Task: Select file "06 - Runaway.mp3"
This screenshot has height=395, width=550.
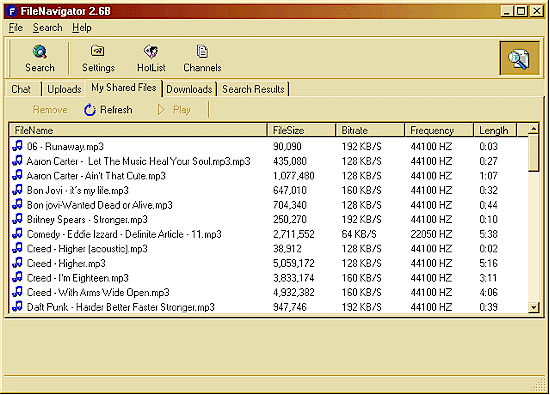Action: (65, 146)
